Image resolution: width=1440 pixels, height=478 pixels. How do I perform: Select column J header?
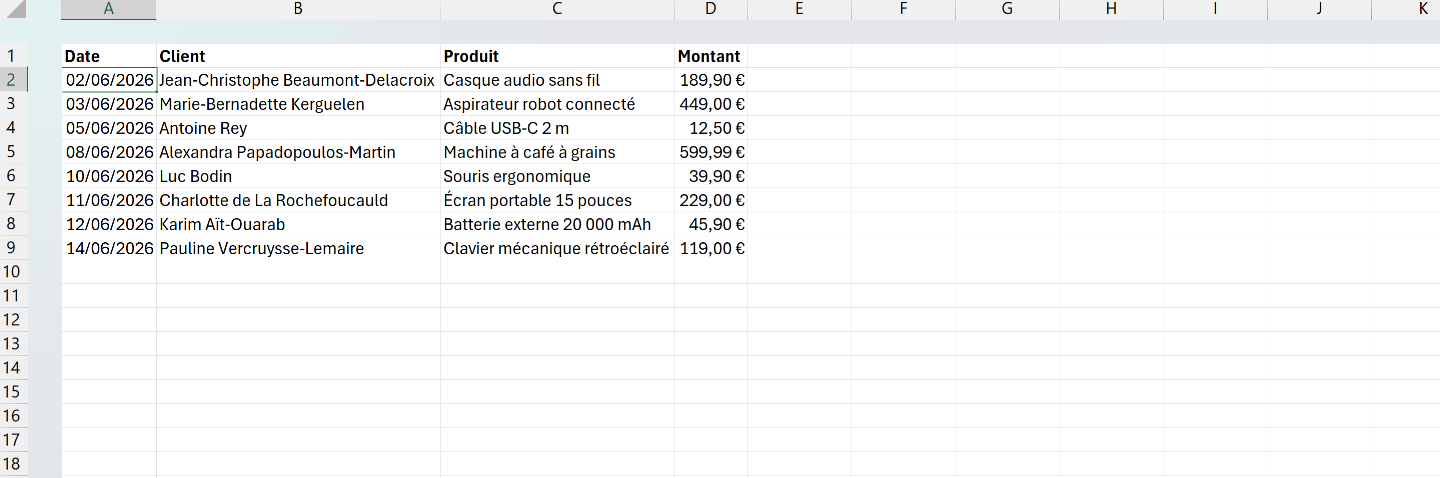point(1319,9)
